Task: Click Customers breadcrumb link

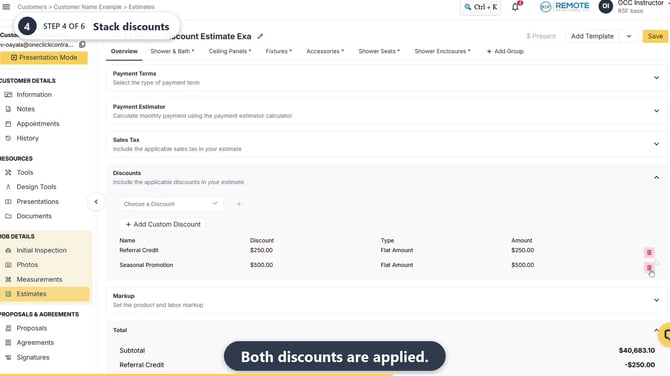Action: (x=32, y=7)
